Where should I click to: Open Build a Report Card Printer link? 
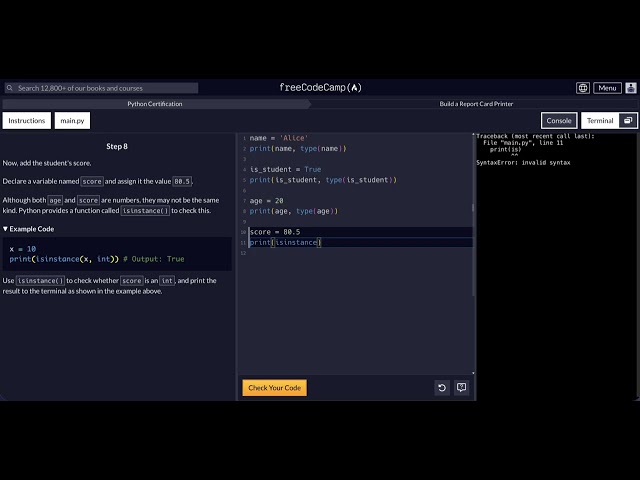476,104
